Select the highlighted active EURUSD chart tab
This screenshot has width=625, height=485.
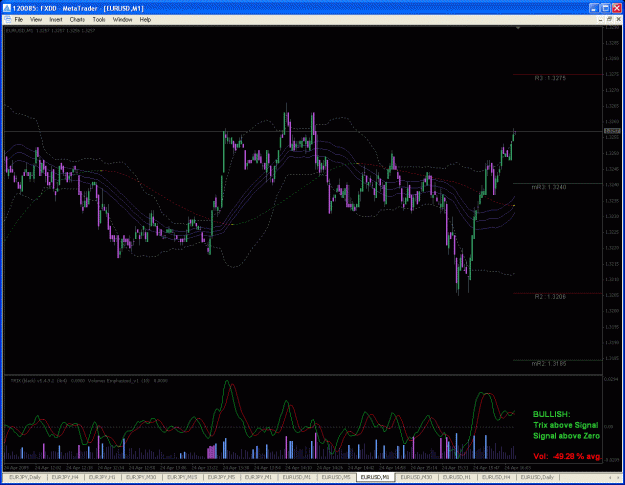(x=375, y=477)
